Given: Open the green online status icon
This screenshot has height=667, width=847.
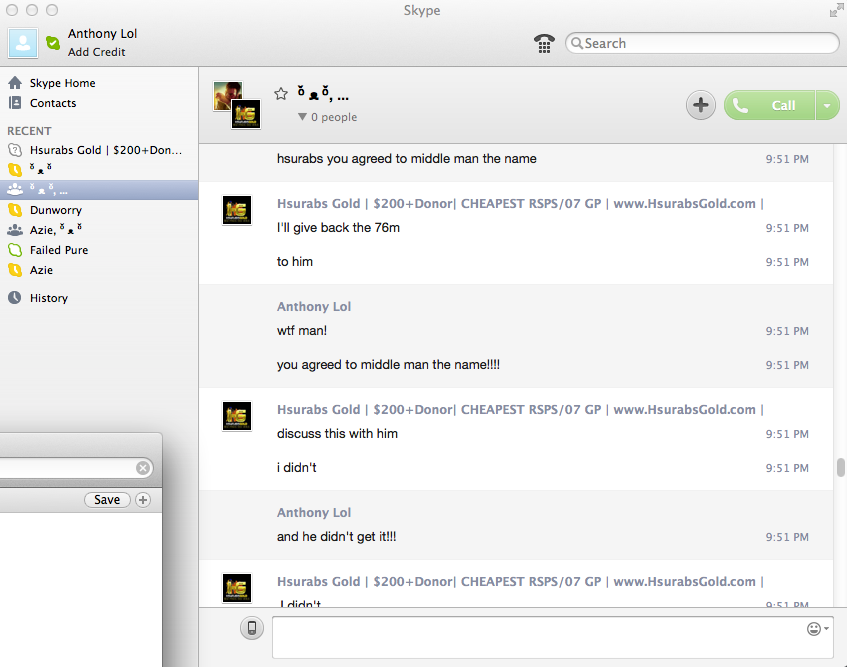Looking at the screenshot, I should coord(53,43).
